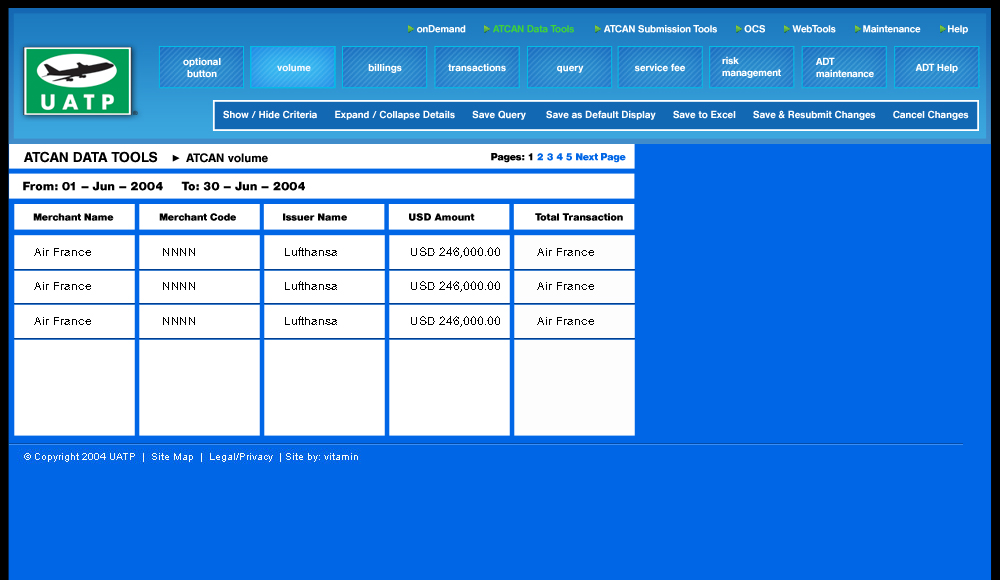
Task: Click the ADT Help button
Action: 936,68
